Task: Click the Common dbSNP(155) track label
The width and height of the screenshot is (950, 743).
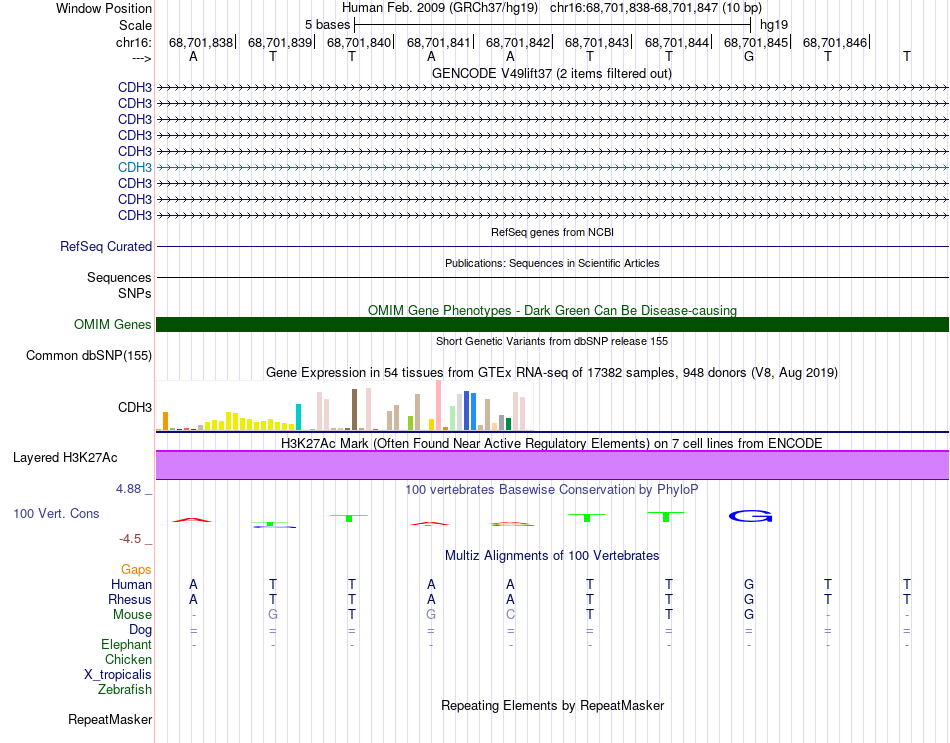Action: pyautogui.click(x=88, y=356)
